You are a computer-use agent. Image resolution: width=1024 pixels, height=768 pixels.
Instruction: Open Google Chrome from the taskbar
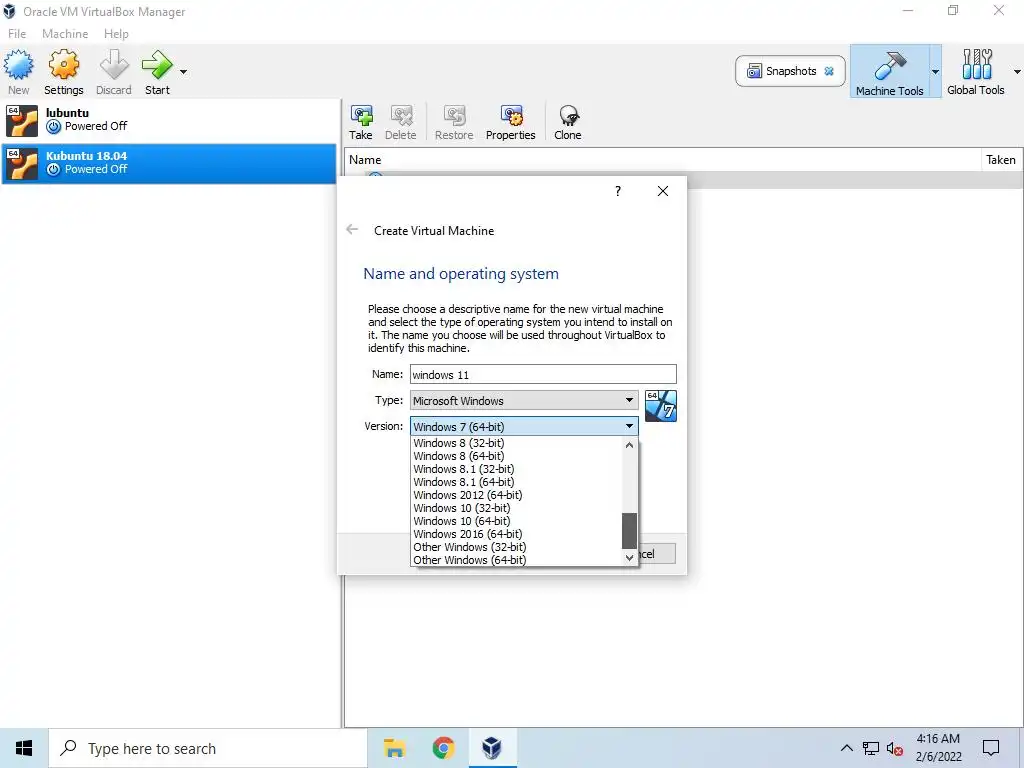click(443, 748)
